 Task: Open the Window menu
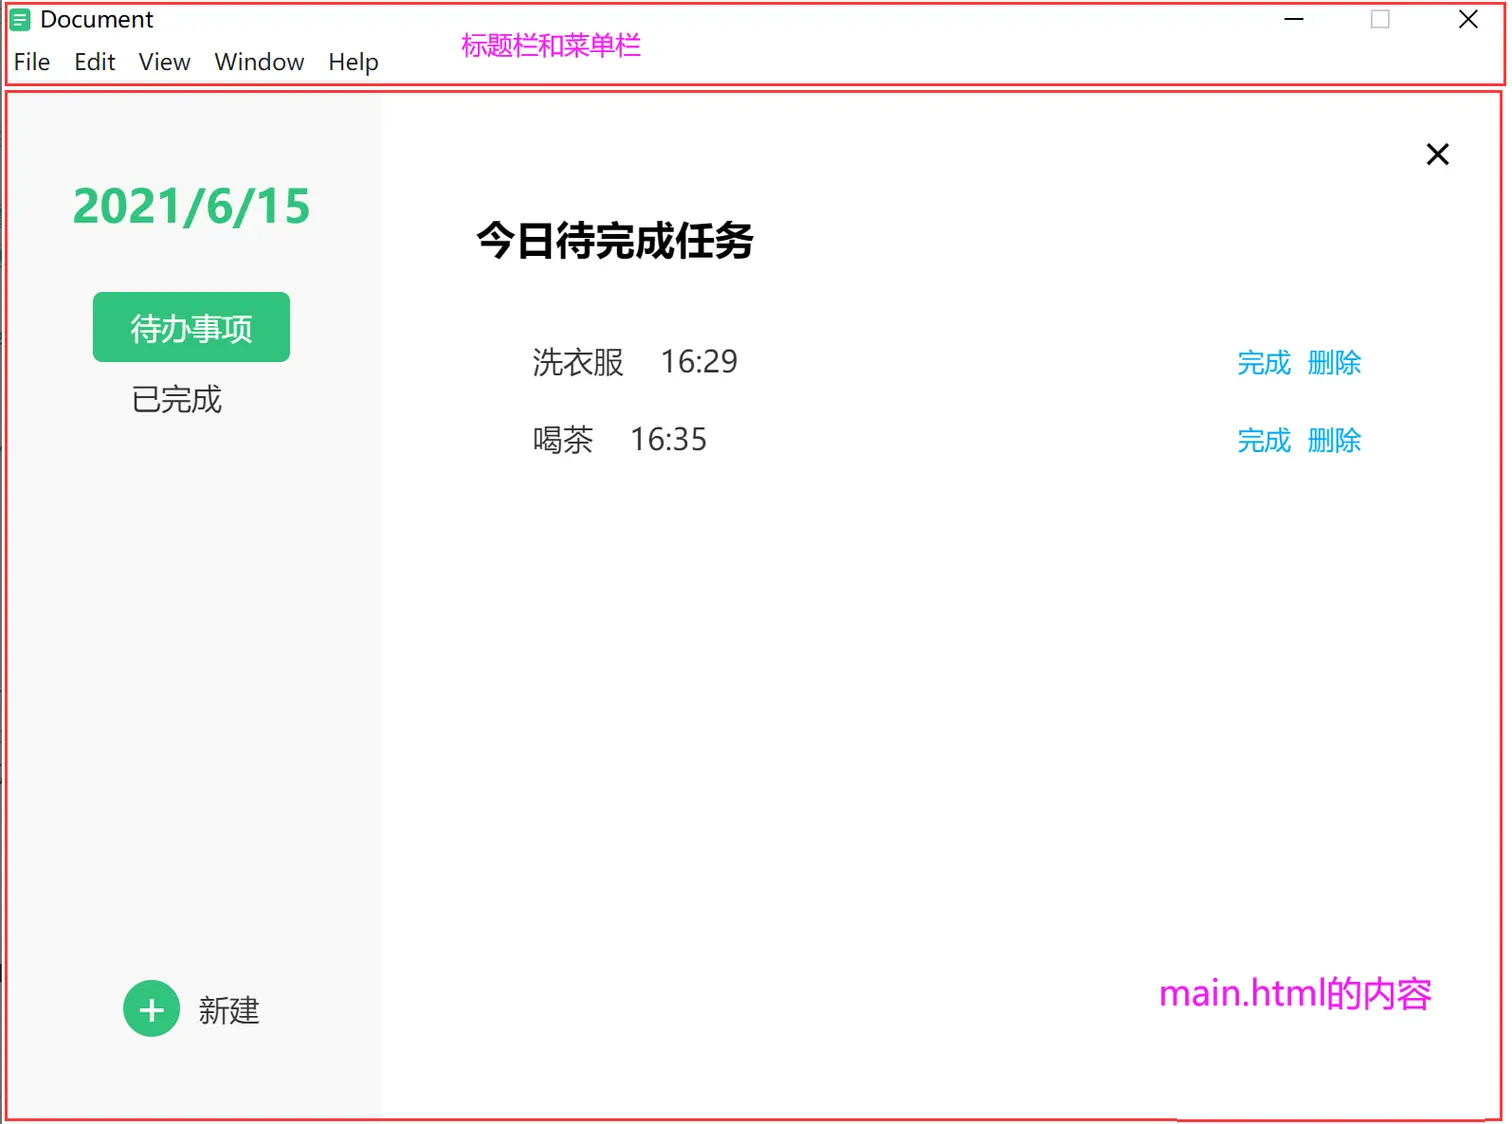tap(259, 62)
